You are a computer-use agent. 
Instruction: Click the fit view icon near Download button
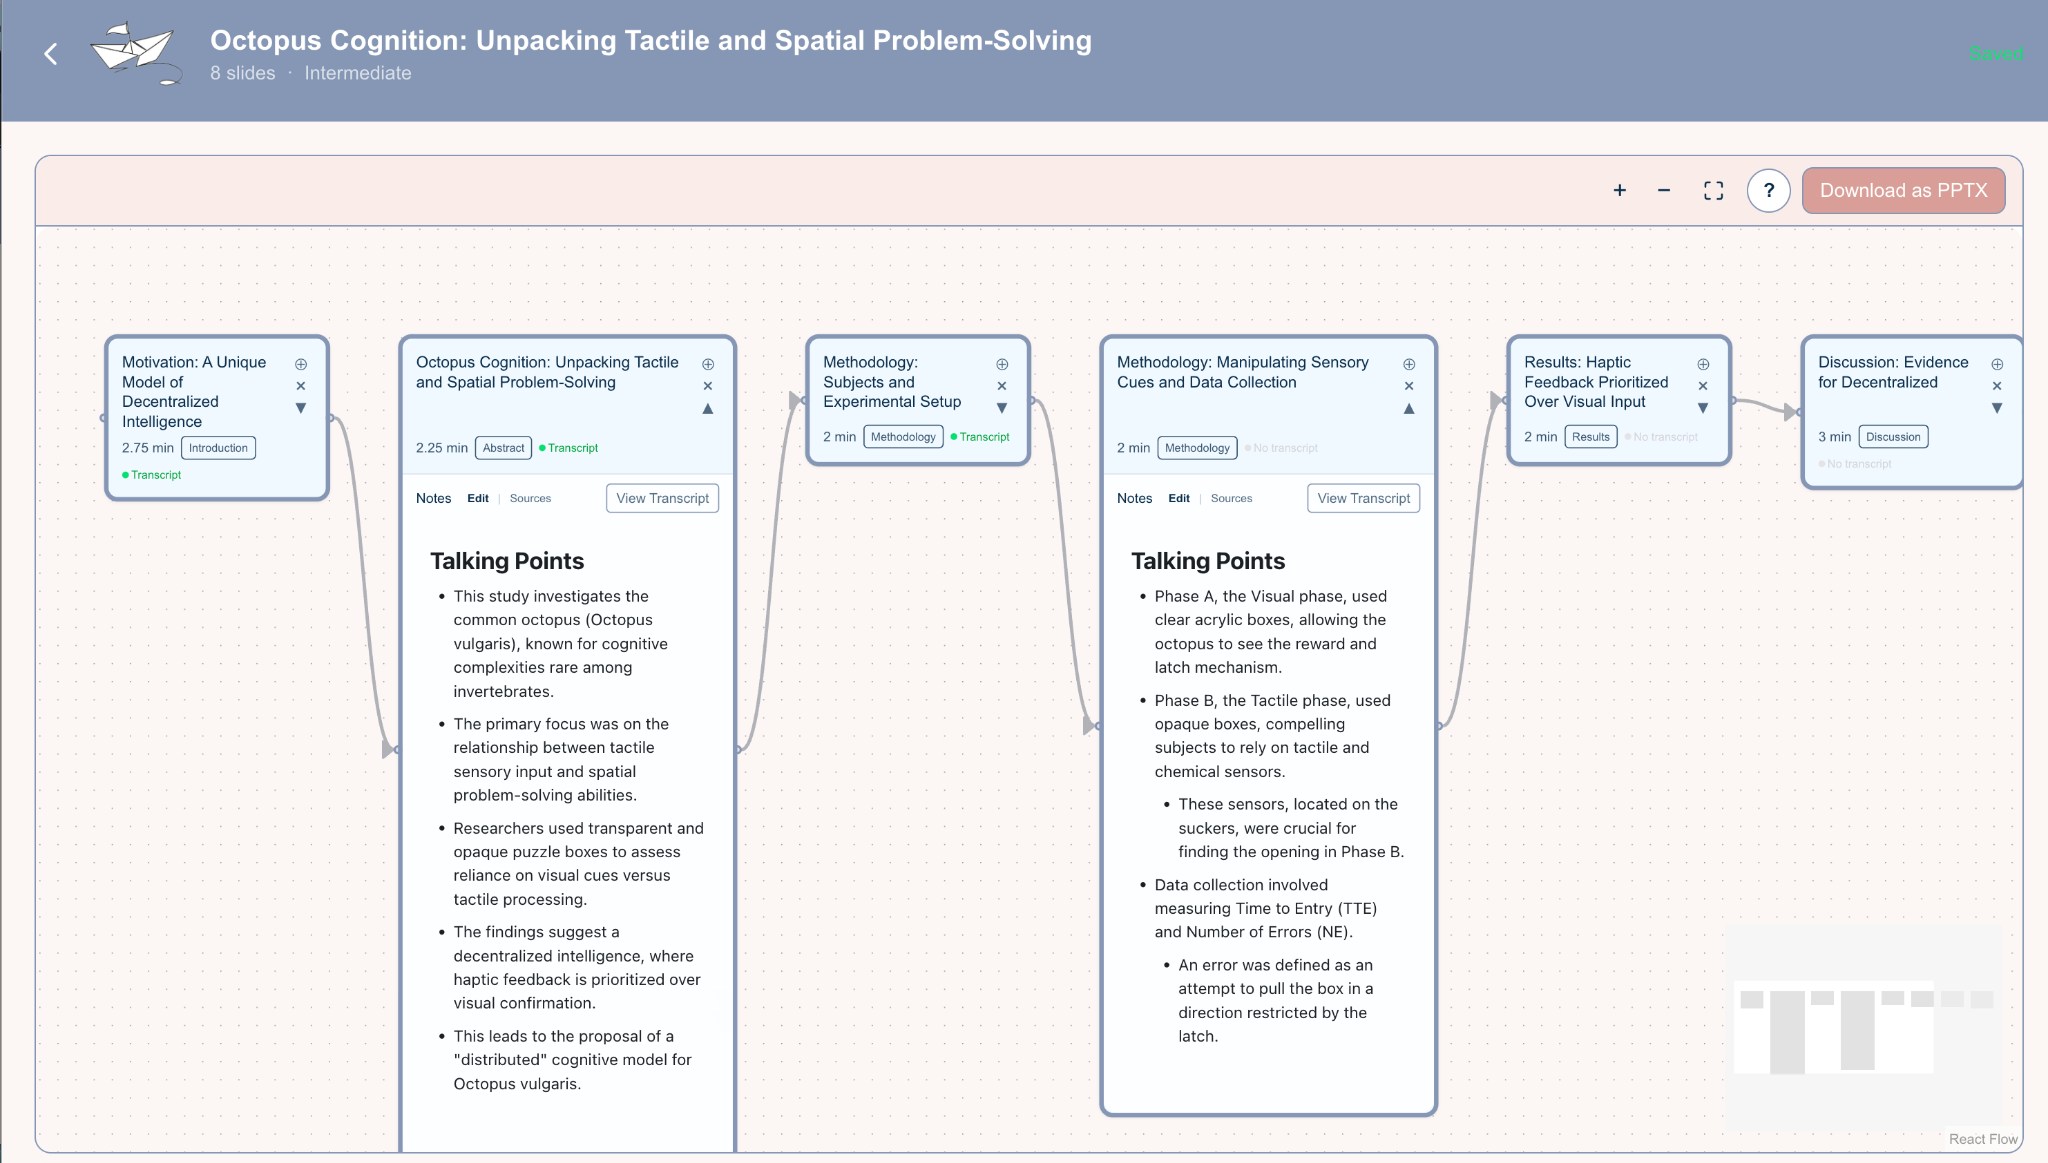pos(1713,190)
